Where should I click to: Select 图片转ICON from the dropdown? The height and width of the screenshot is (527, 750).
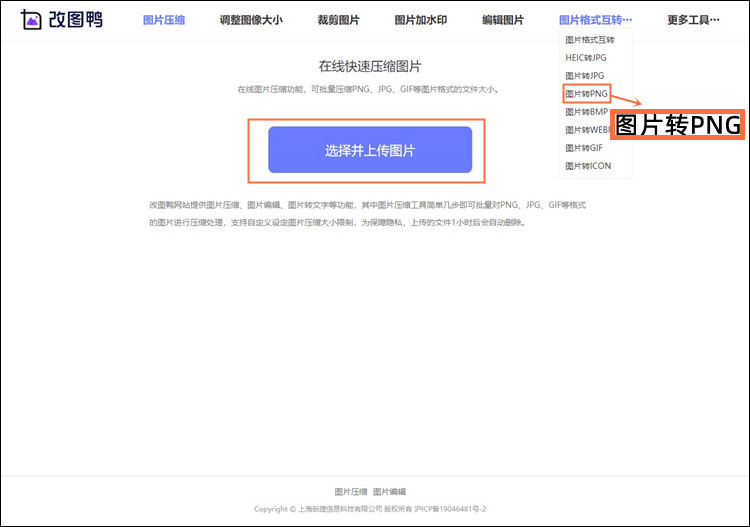588,166
